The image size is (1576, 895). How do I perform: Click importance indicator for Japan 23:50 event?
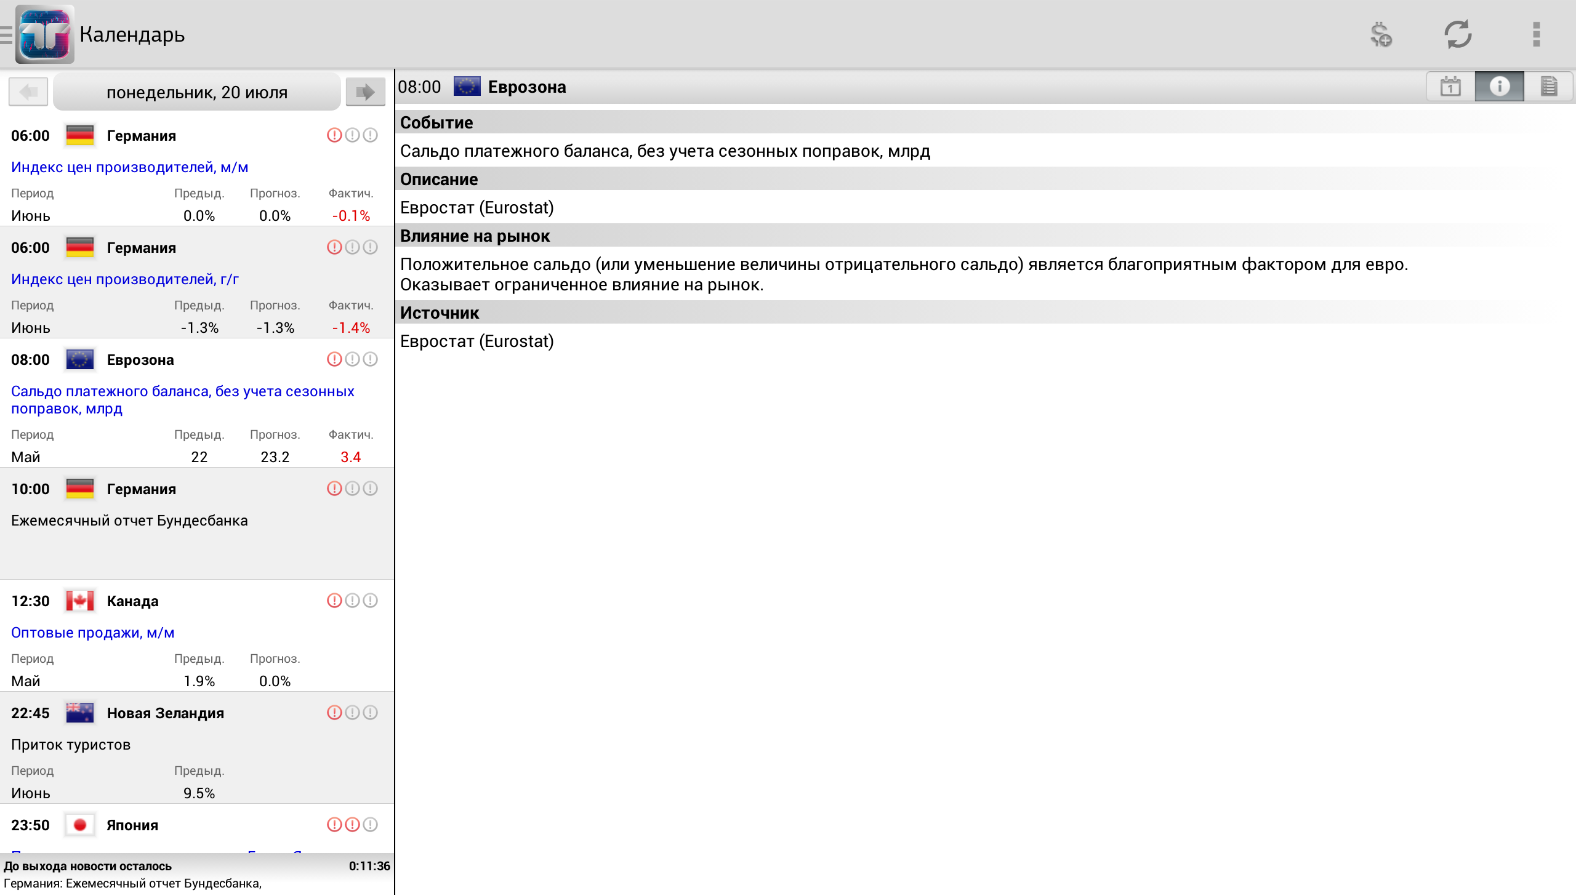[352, 825]
